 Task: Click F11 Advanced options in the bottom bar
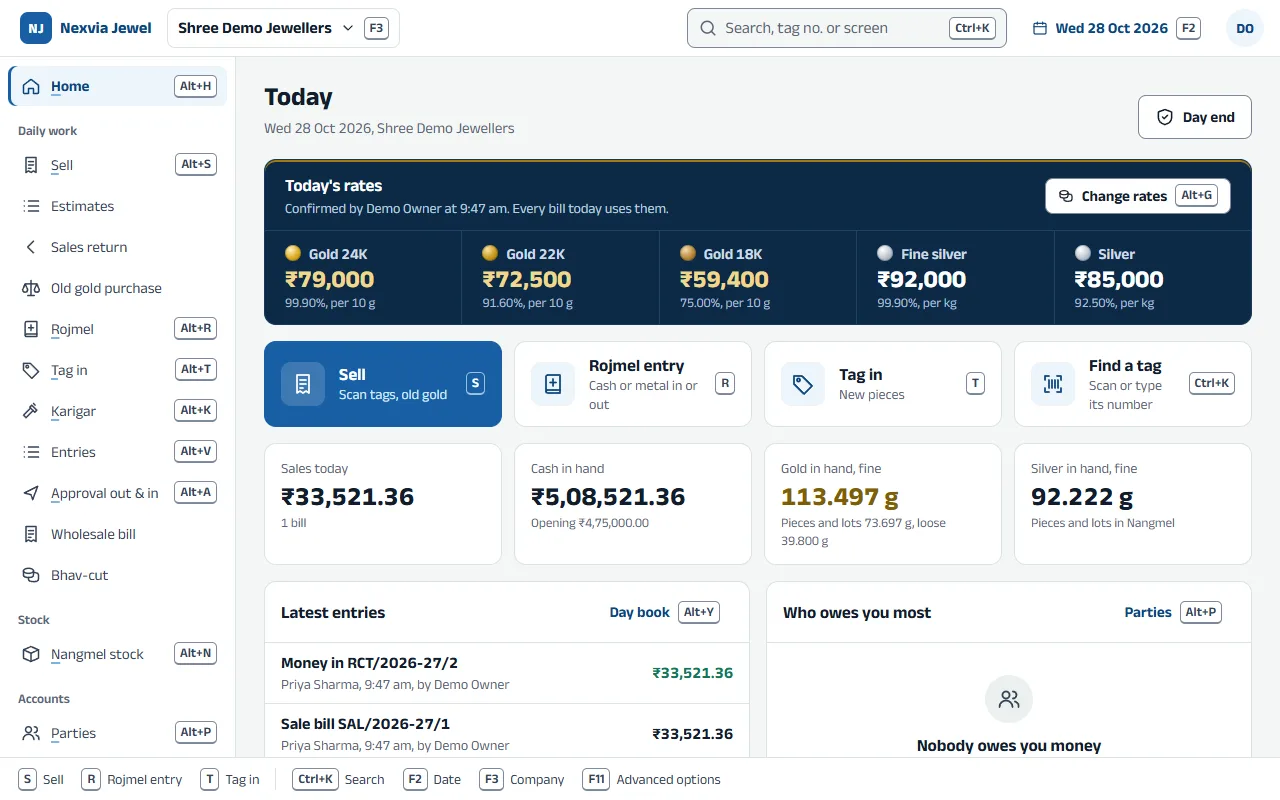click(x=652, y=779)
